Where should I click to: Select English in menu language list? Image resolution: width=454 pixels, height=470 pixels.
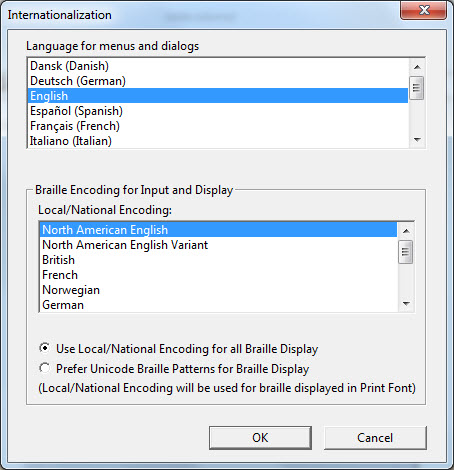(218, 96)
